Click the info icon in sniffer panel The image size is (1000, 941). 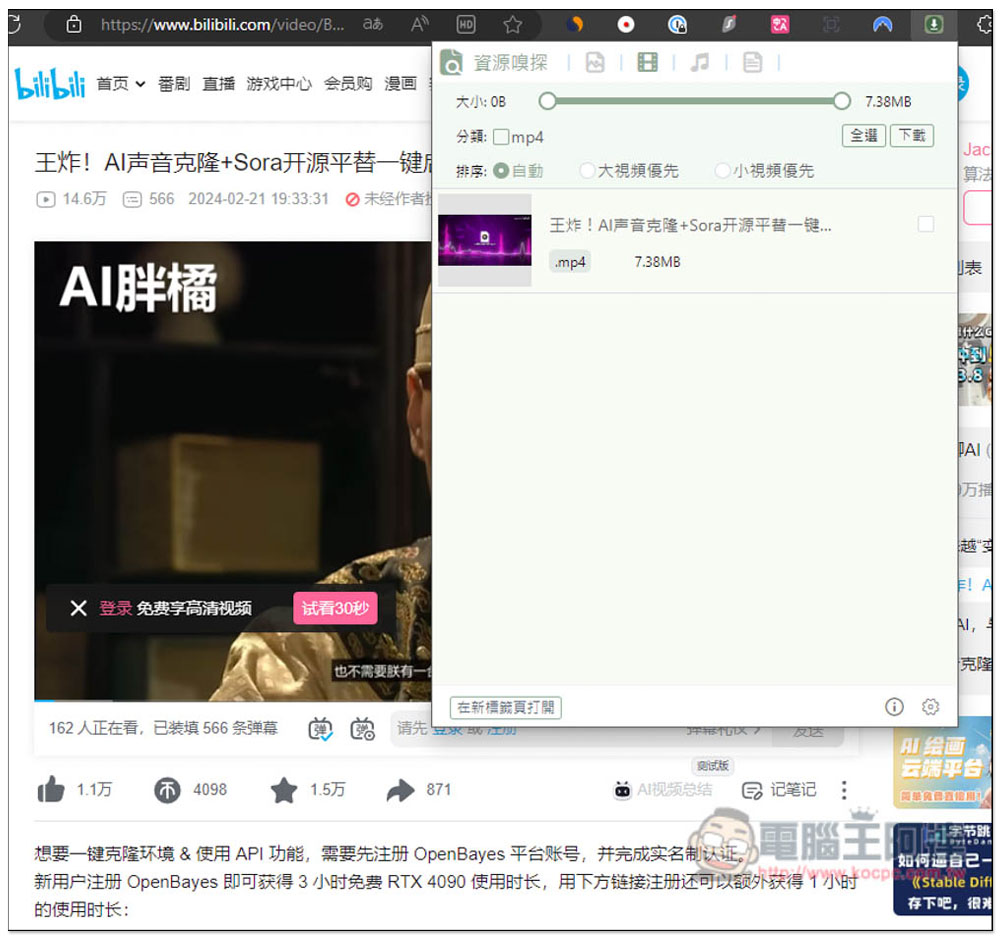tap(894, 707)
